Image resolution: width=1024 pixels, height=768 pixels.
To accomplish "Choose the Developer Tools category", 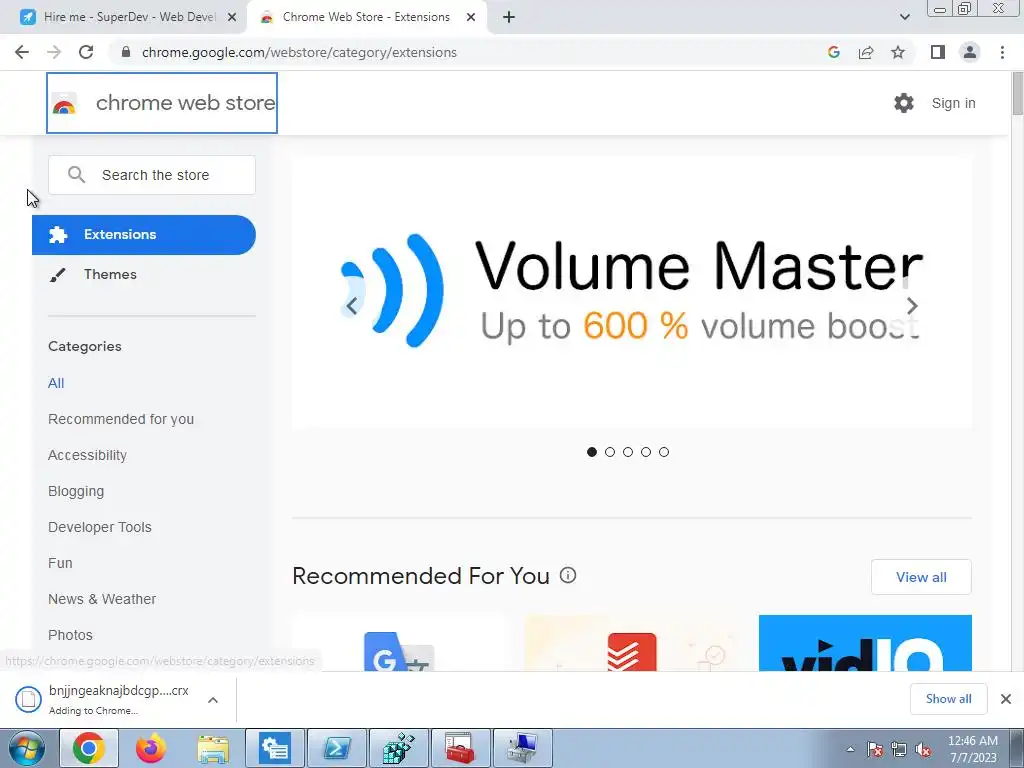I will pos(100,527).
